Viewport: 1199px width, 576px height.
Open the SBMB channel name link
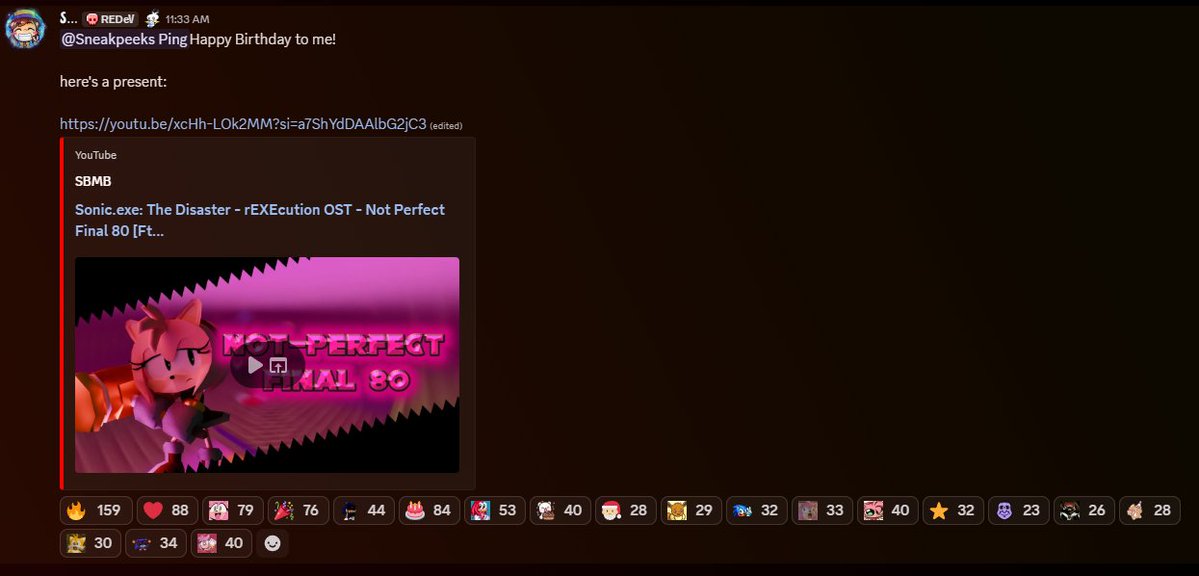coord(93,182)
